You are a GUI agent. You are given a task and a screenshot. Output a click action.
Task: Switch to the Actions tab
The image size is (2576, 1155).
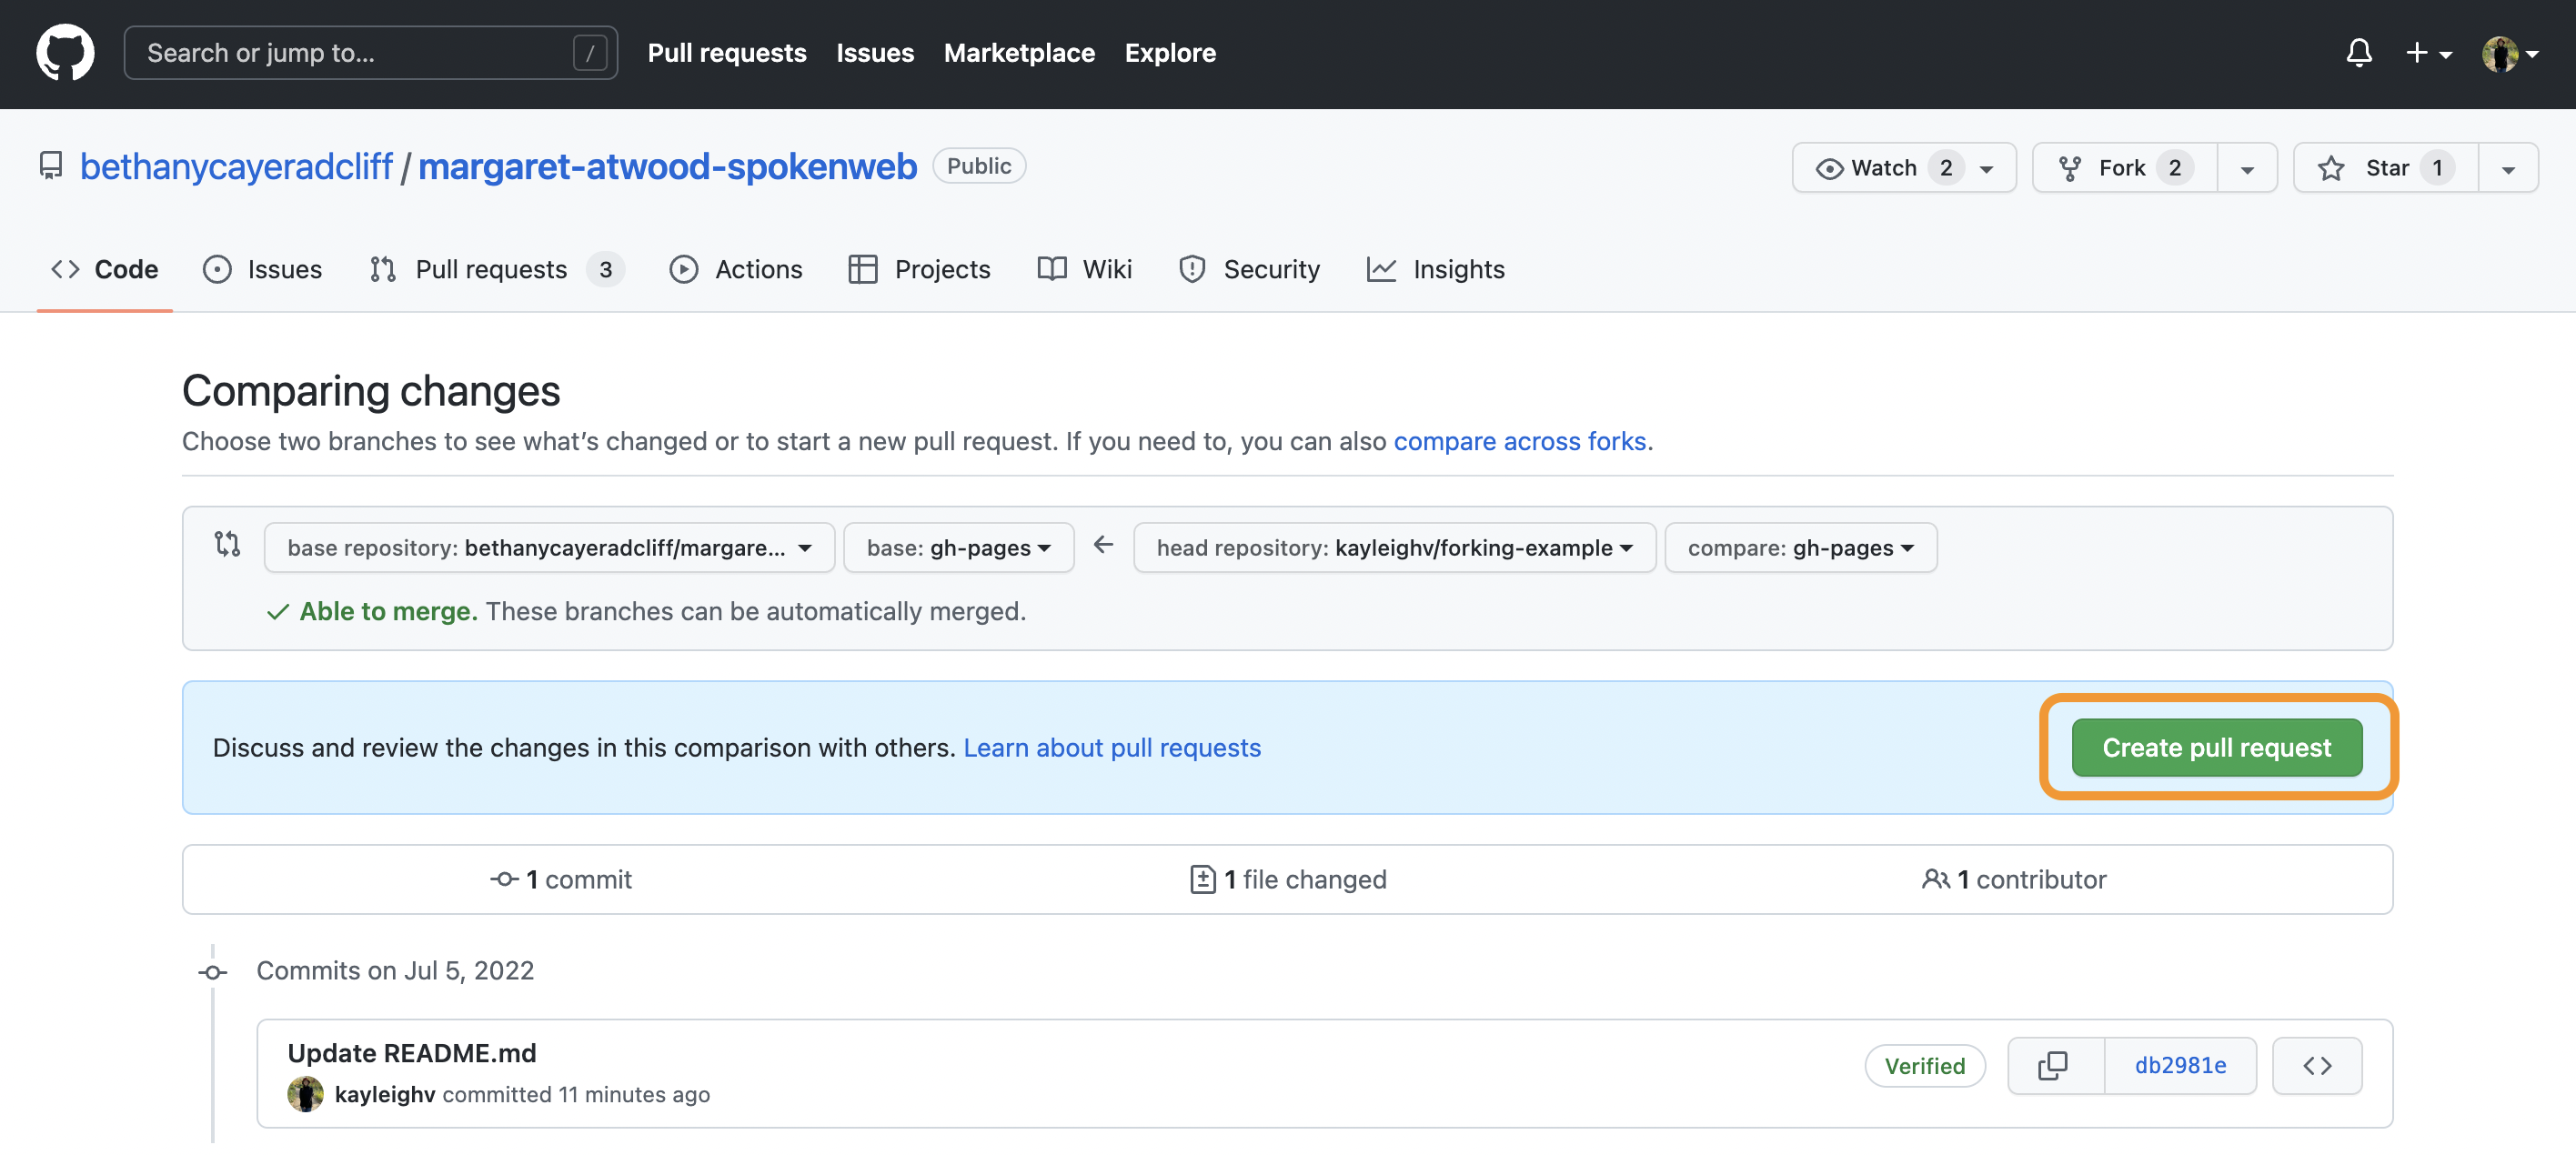pos(736,269)
